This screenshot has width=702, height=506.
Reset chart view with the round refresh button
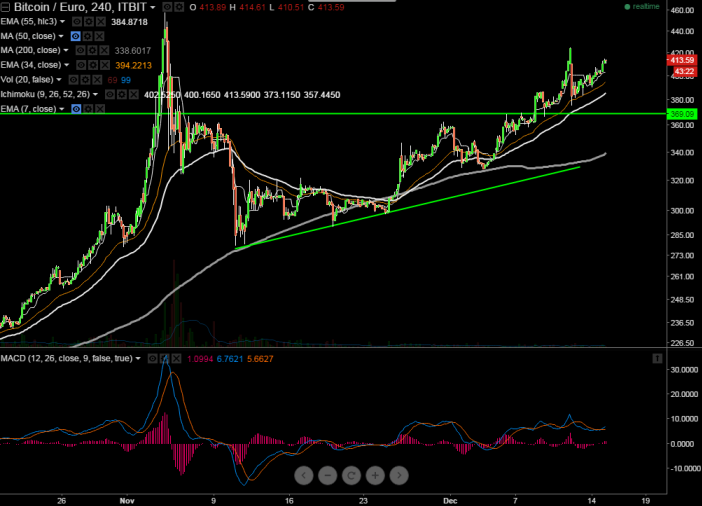351,476
